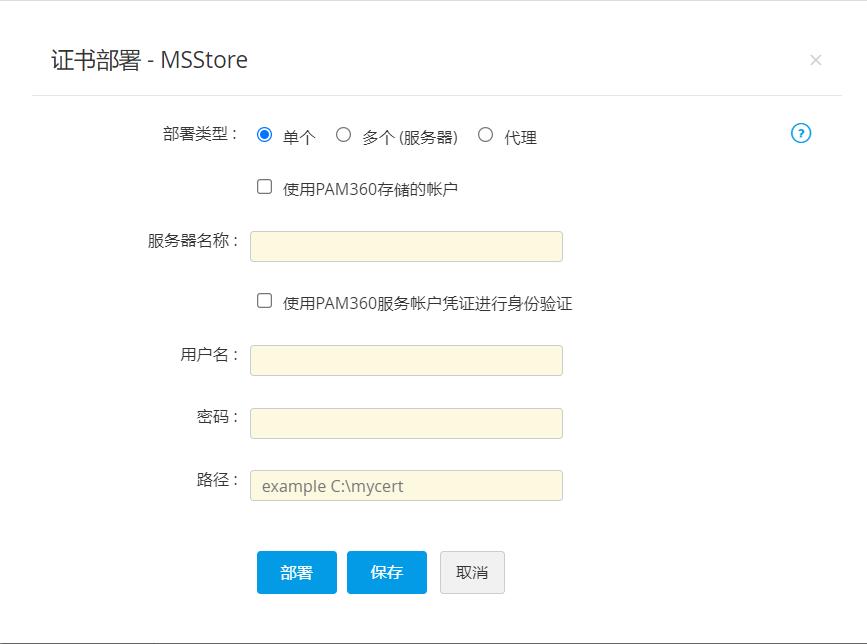867x644 pixels.
Task: Click the 保存 button
Action: (387, 573)
